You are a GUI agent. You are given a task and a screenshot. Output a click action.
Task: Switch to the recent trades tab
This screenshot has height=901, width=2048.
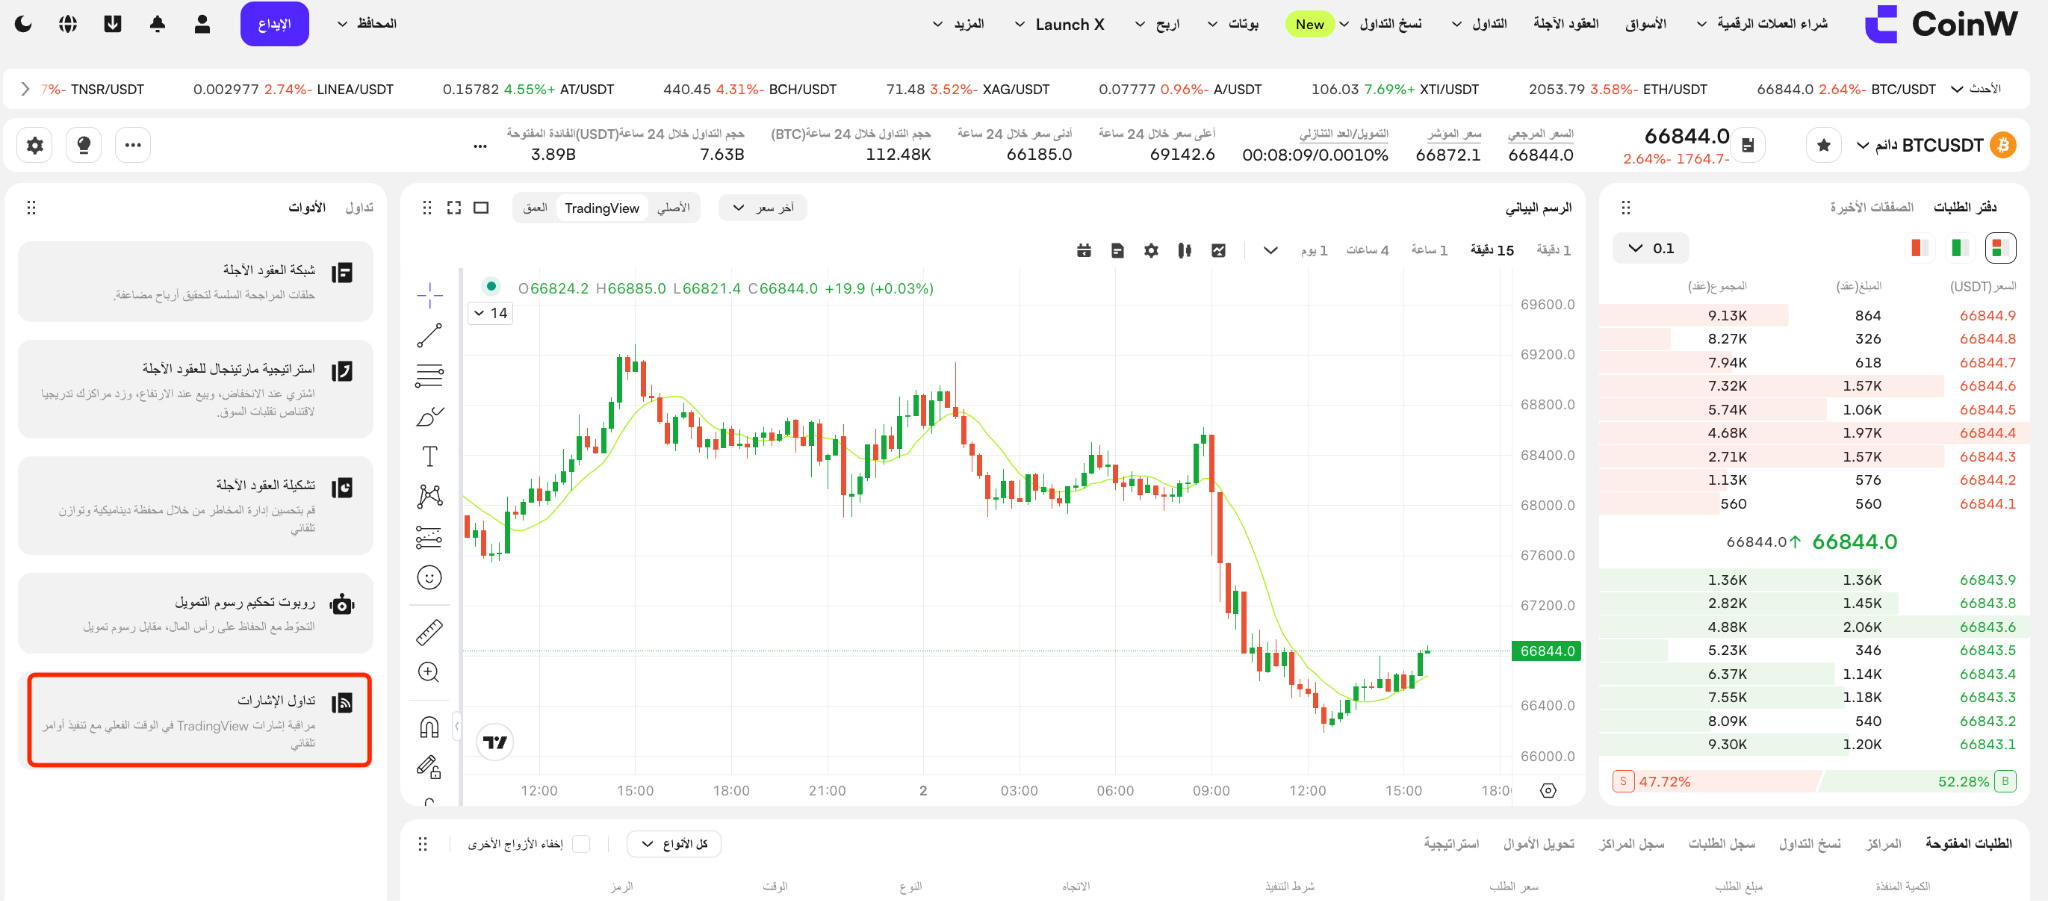coord(1872,207)
